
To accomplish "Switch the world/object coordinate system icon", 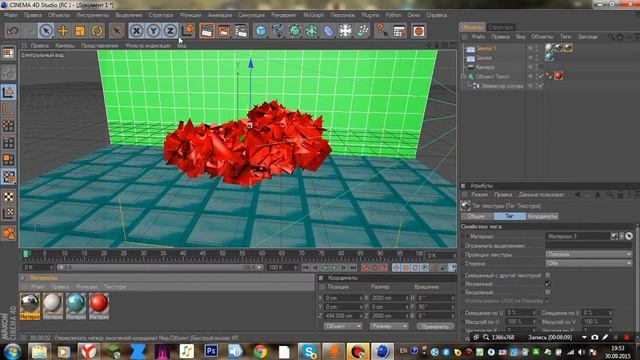I will [187, 31].
